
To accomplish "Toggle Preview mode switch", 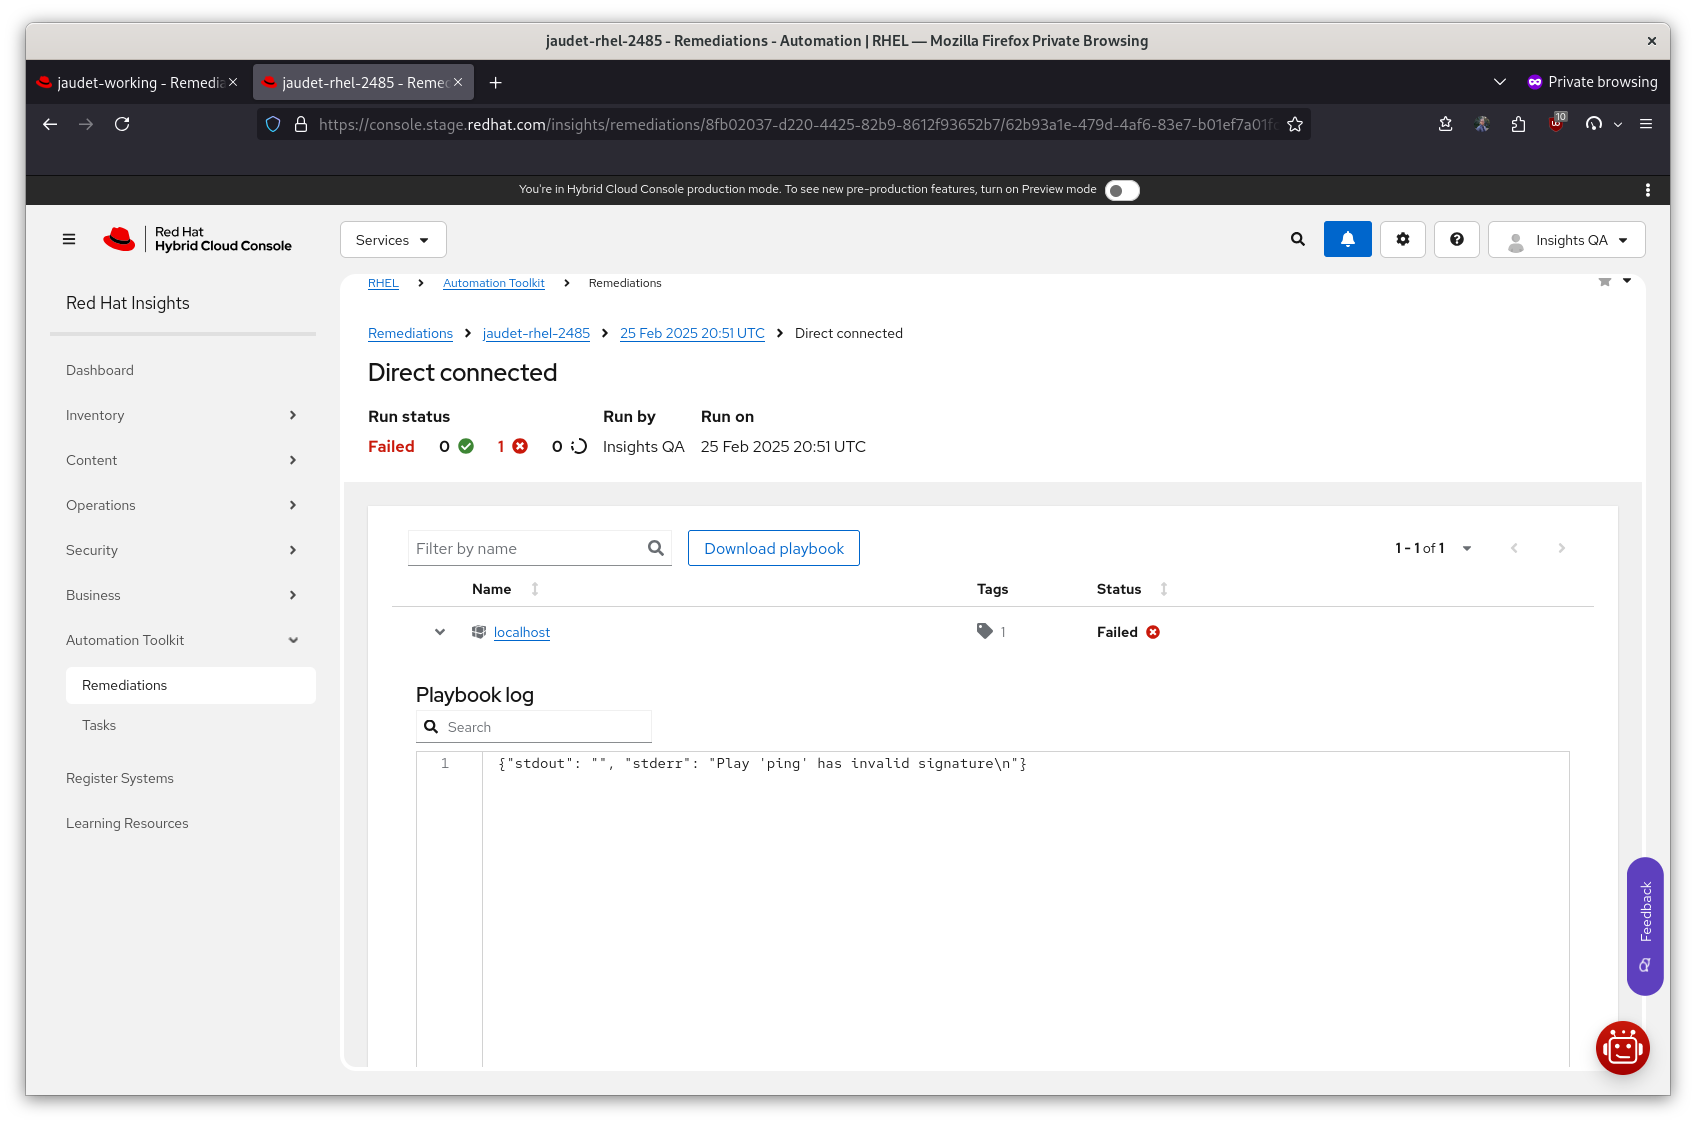I will pos(1122,190).
